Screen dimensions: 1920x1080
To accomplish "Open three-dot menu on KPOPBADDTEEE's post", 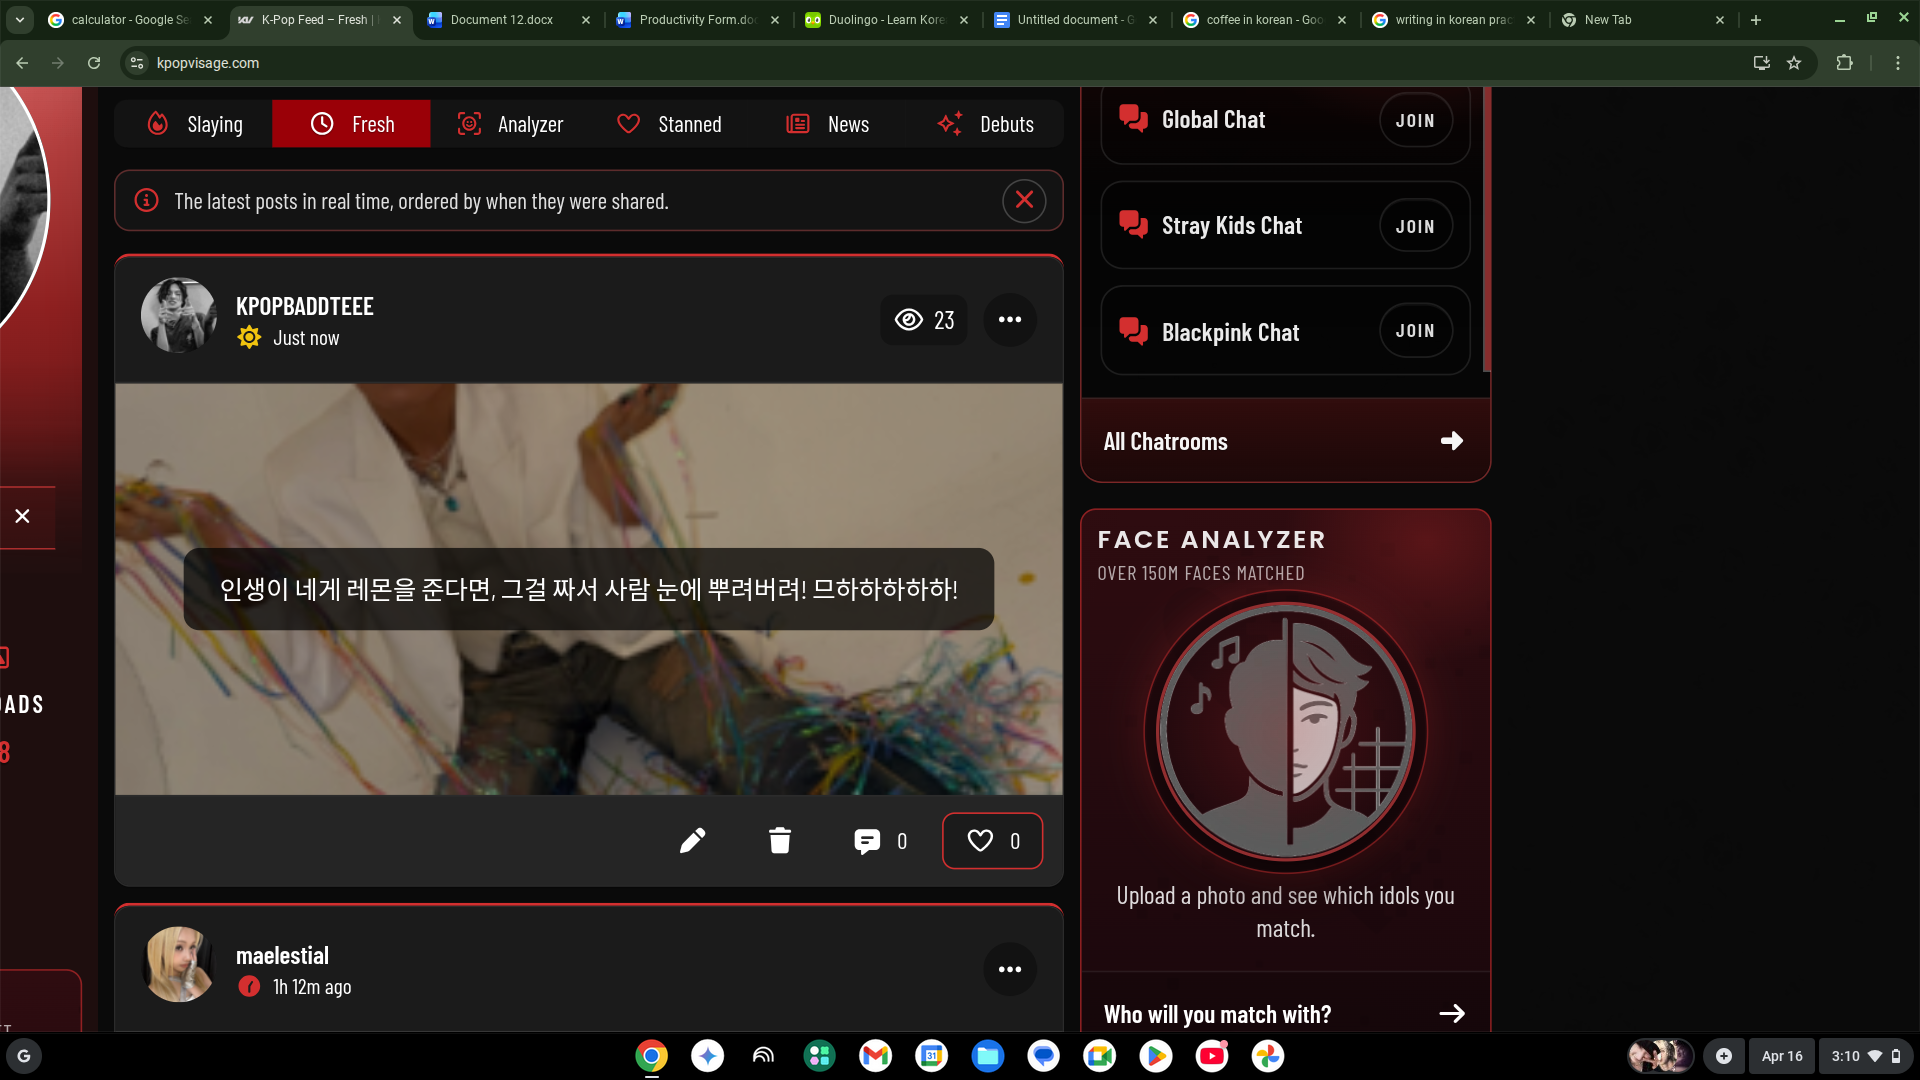I will [1010, 320].
